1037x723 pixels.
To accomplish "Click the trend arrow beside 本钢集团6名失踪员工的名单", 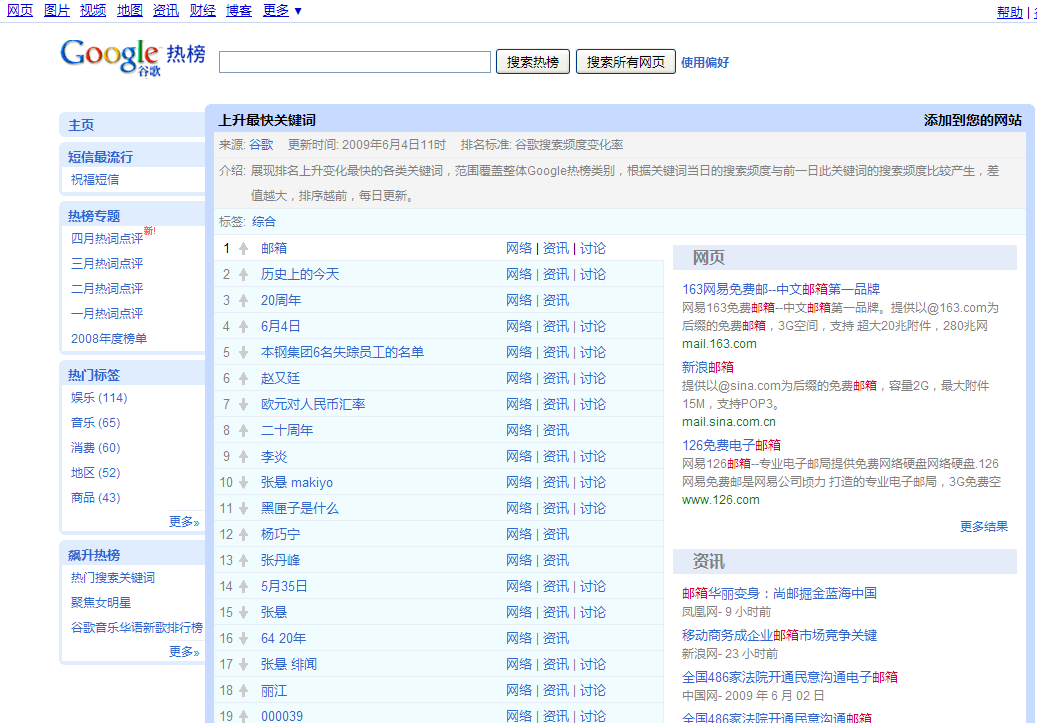I will pos(243,353).
